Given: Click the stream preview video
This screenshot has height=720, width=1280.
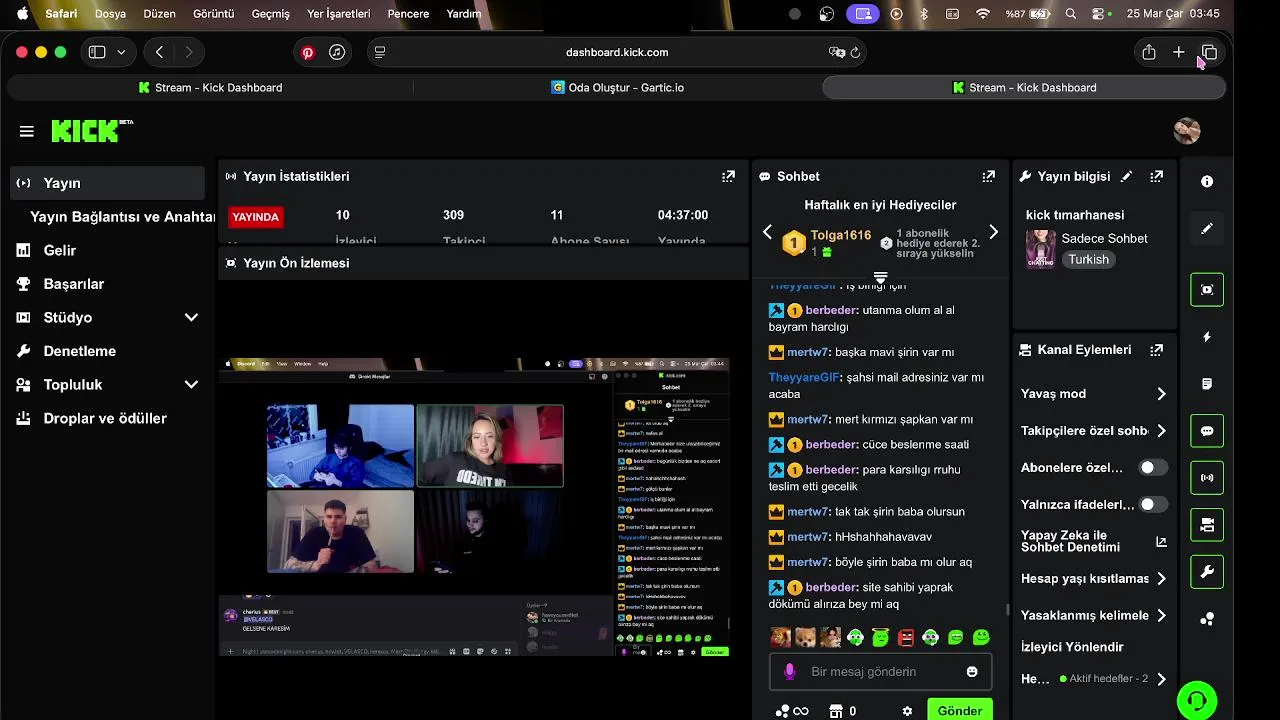Looking at the screenshot, I should coord(474,507).
